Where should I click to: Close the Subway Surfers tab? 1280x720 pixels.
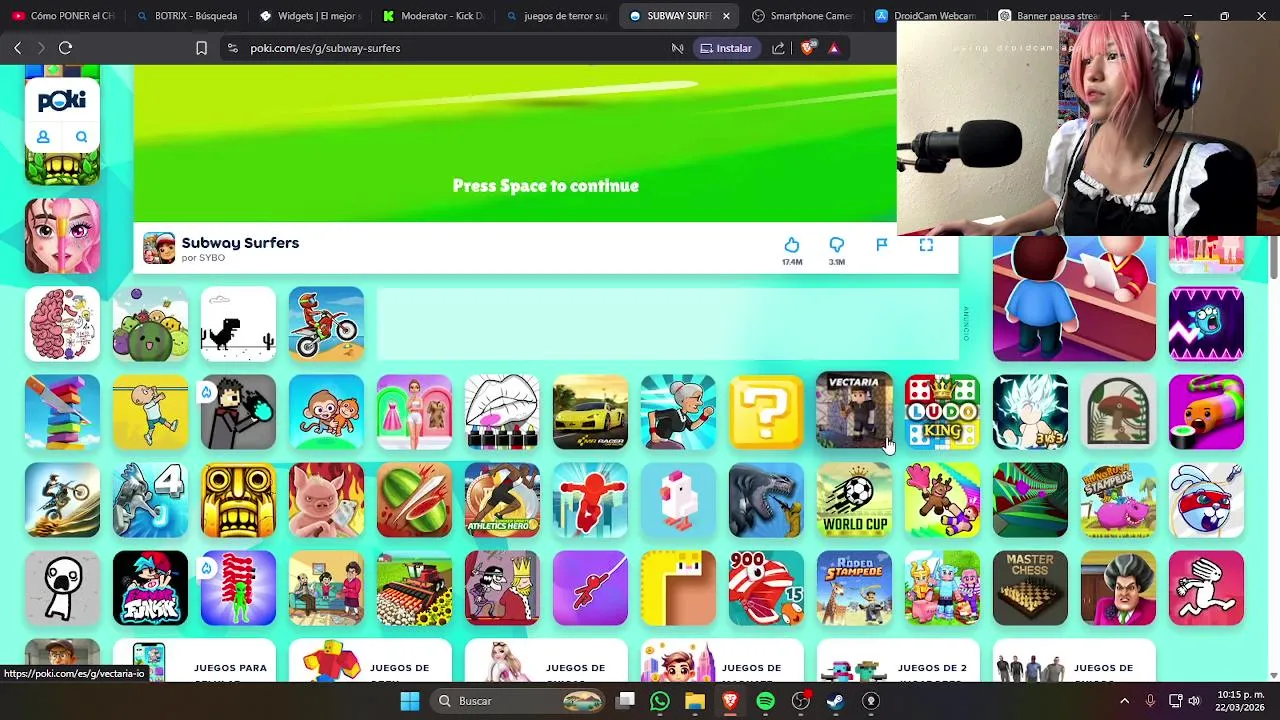(726, 16)
